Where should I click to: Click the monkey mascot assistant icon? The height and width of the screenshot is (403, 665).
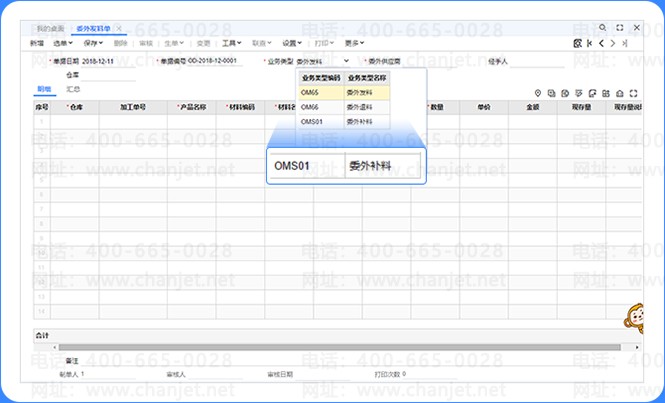(634, 319)
